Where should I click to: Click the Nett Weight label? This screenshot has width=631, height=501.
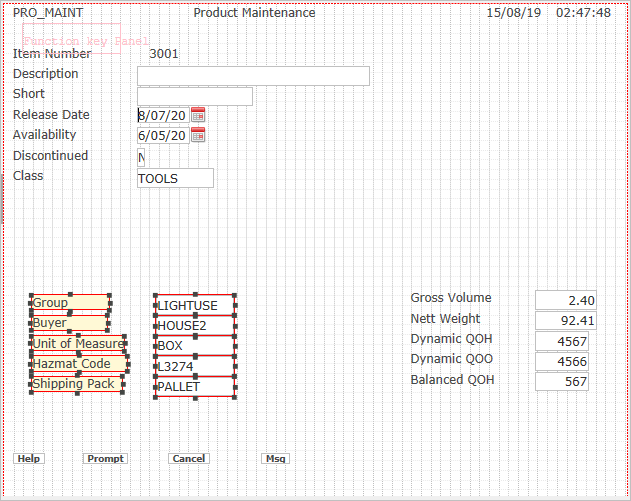[445, 318]
